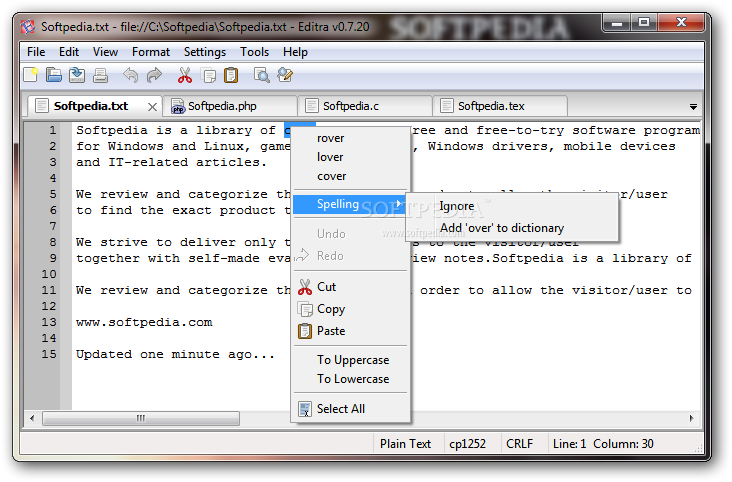
Task: Switch to the Softpedia.tex tab
Action: click(500, 106)
